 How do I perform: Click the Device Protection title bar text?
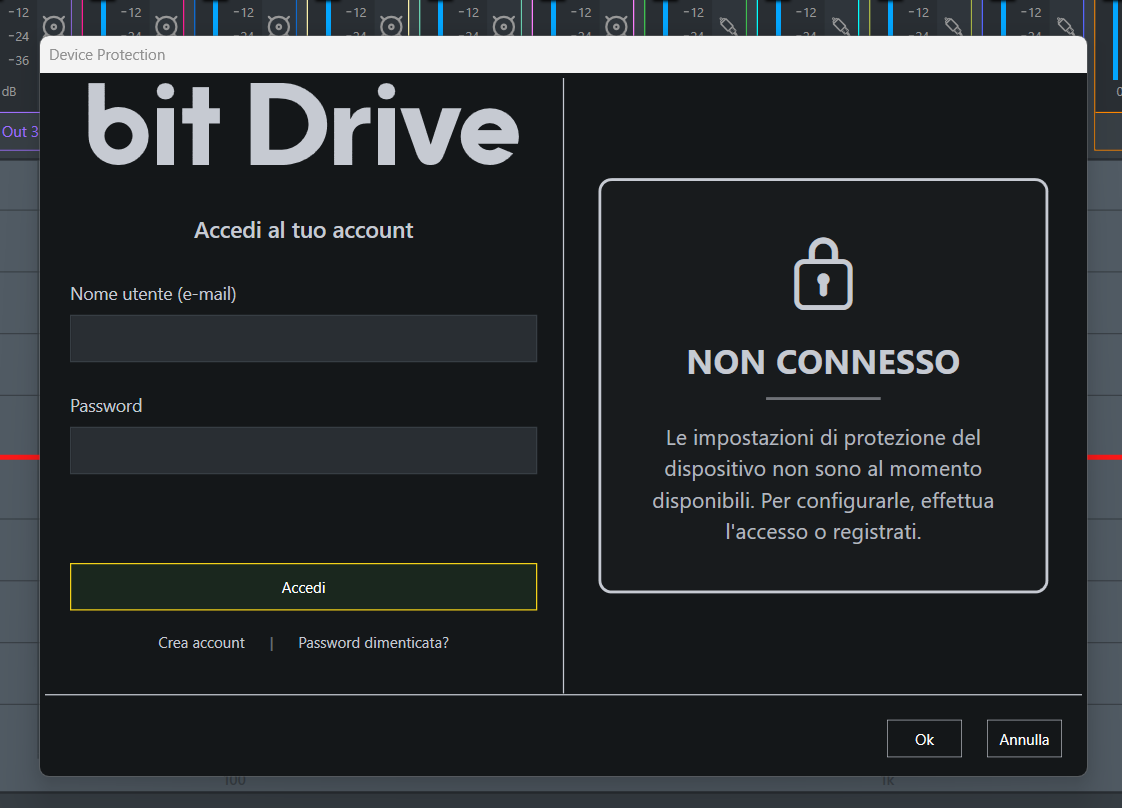pyautogui.click(x=107, y=55)
